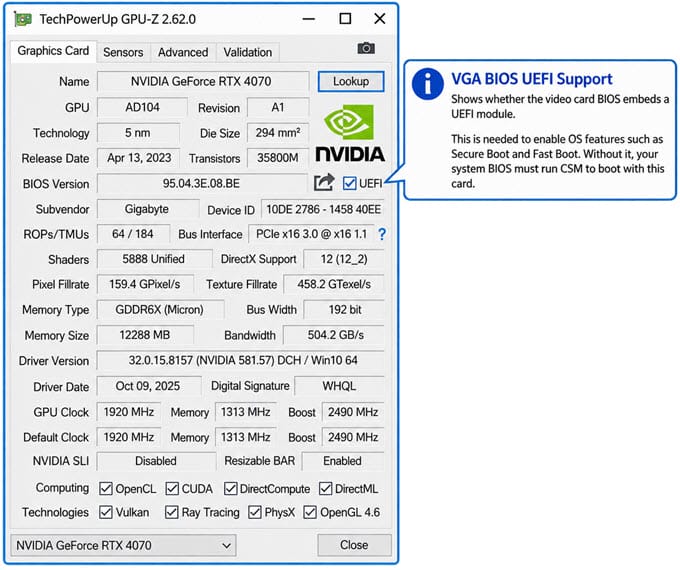Click the BIOS share/export arrow icon
Image resolution: width=680 pixels, height=570 pixels.
(x=324, y=183)
